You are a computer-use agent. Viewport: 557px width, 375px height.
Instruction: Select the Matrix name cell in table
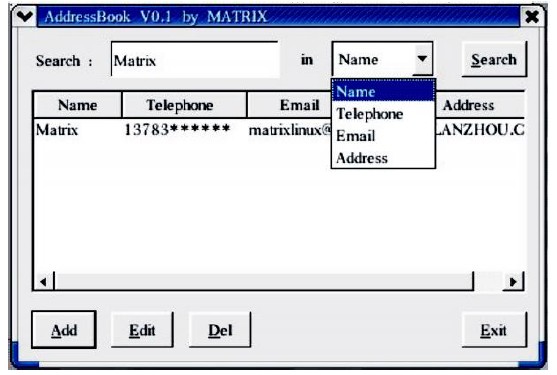click(x=57, y=130)
